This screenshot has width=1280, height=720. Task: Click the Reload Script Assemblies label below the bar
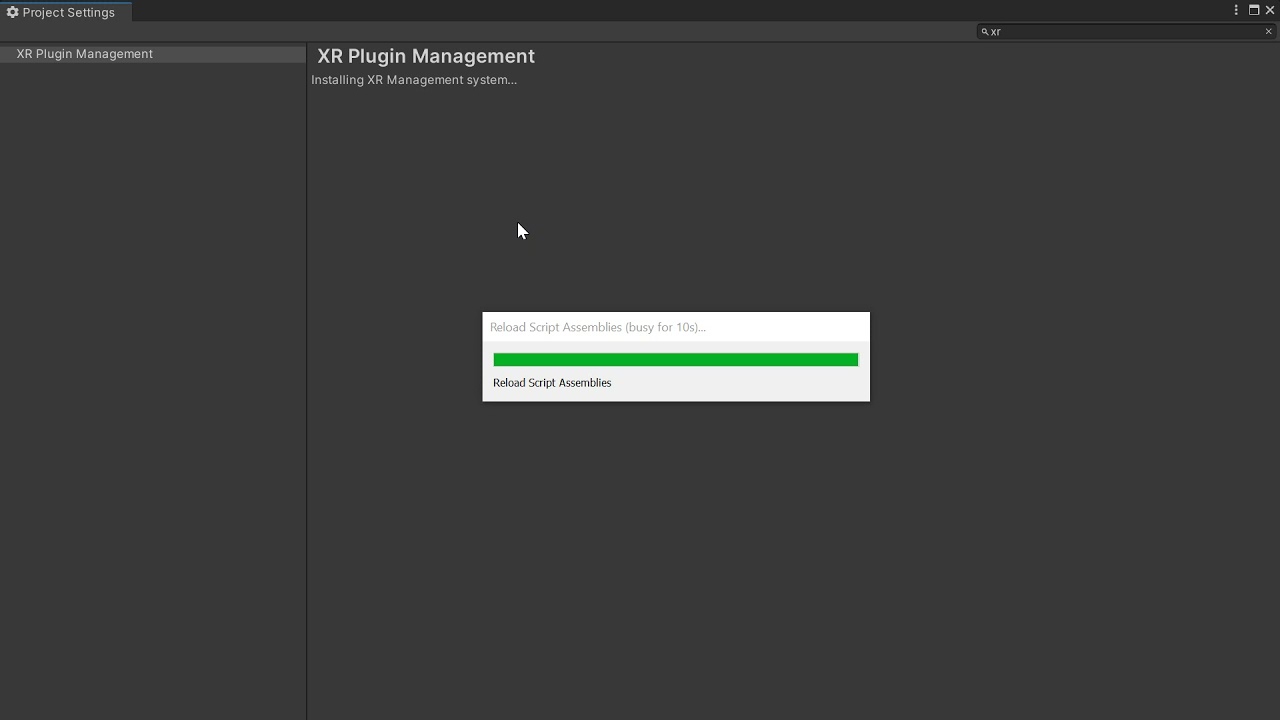[552, 383]
